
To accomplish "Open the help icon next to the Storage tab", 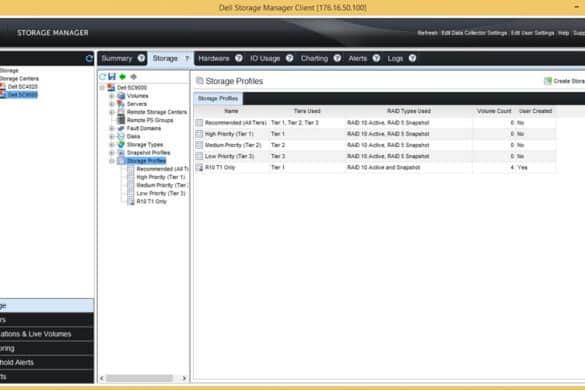I will tap(187, 58).
